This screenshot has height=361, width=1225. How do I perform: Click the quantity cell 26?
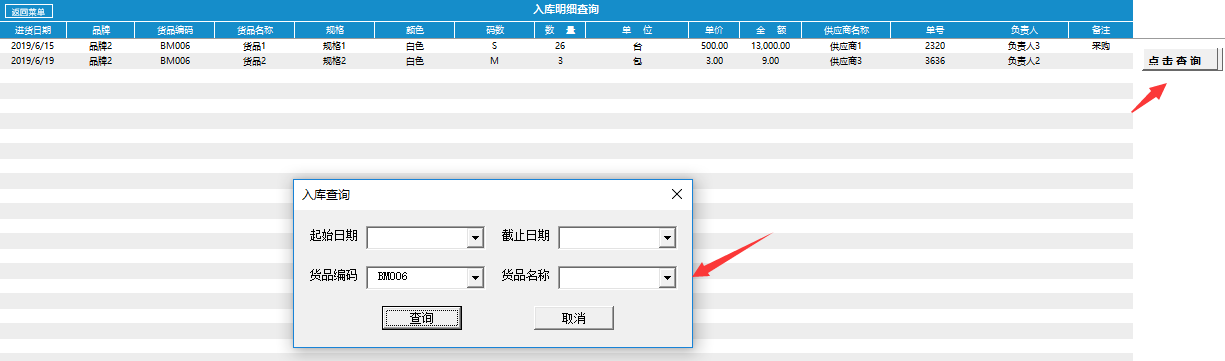pos(560,46)
